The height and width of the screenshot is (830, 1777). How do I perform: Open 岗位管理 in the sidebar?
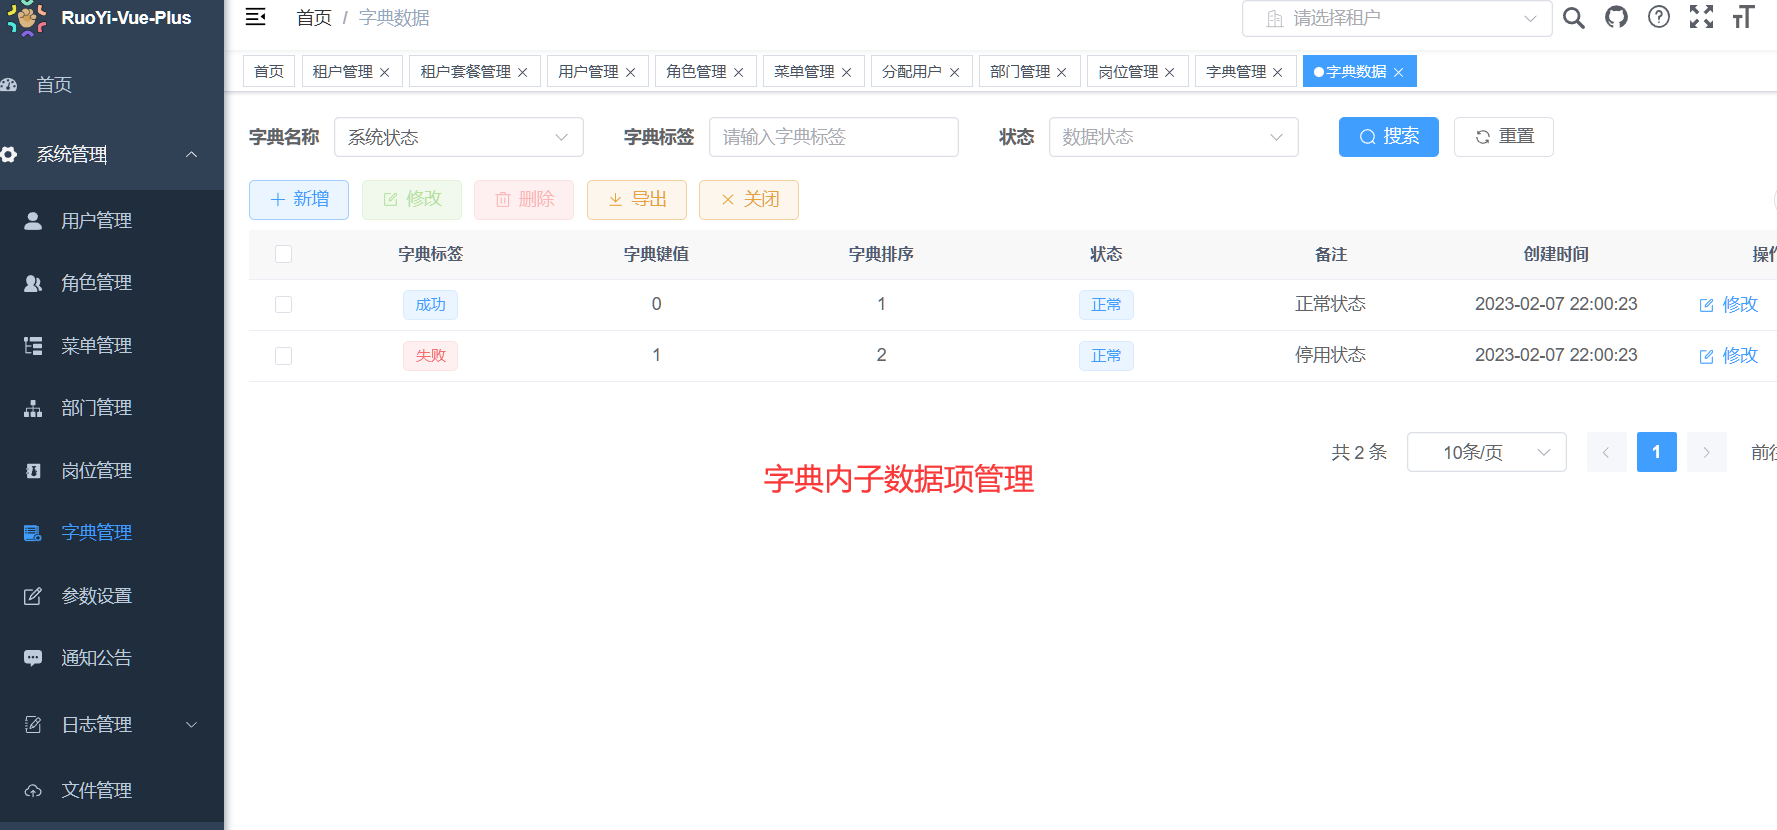[112, 471]
